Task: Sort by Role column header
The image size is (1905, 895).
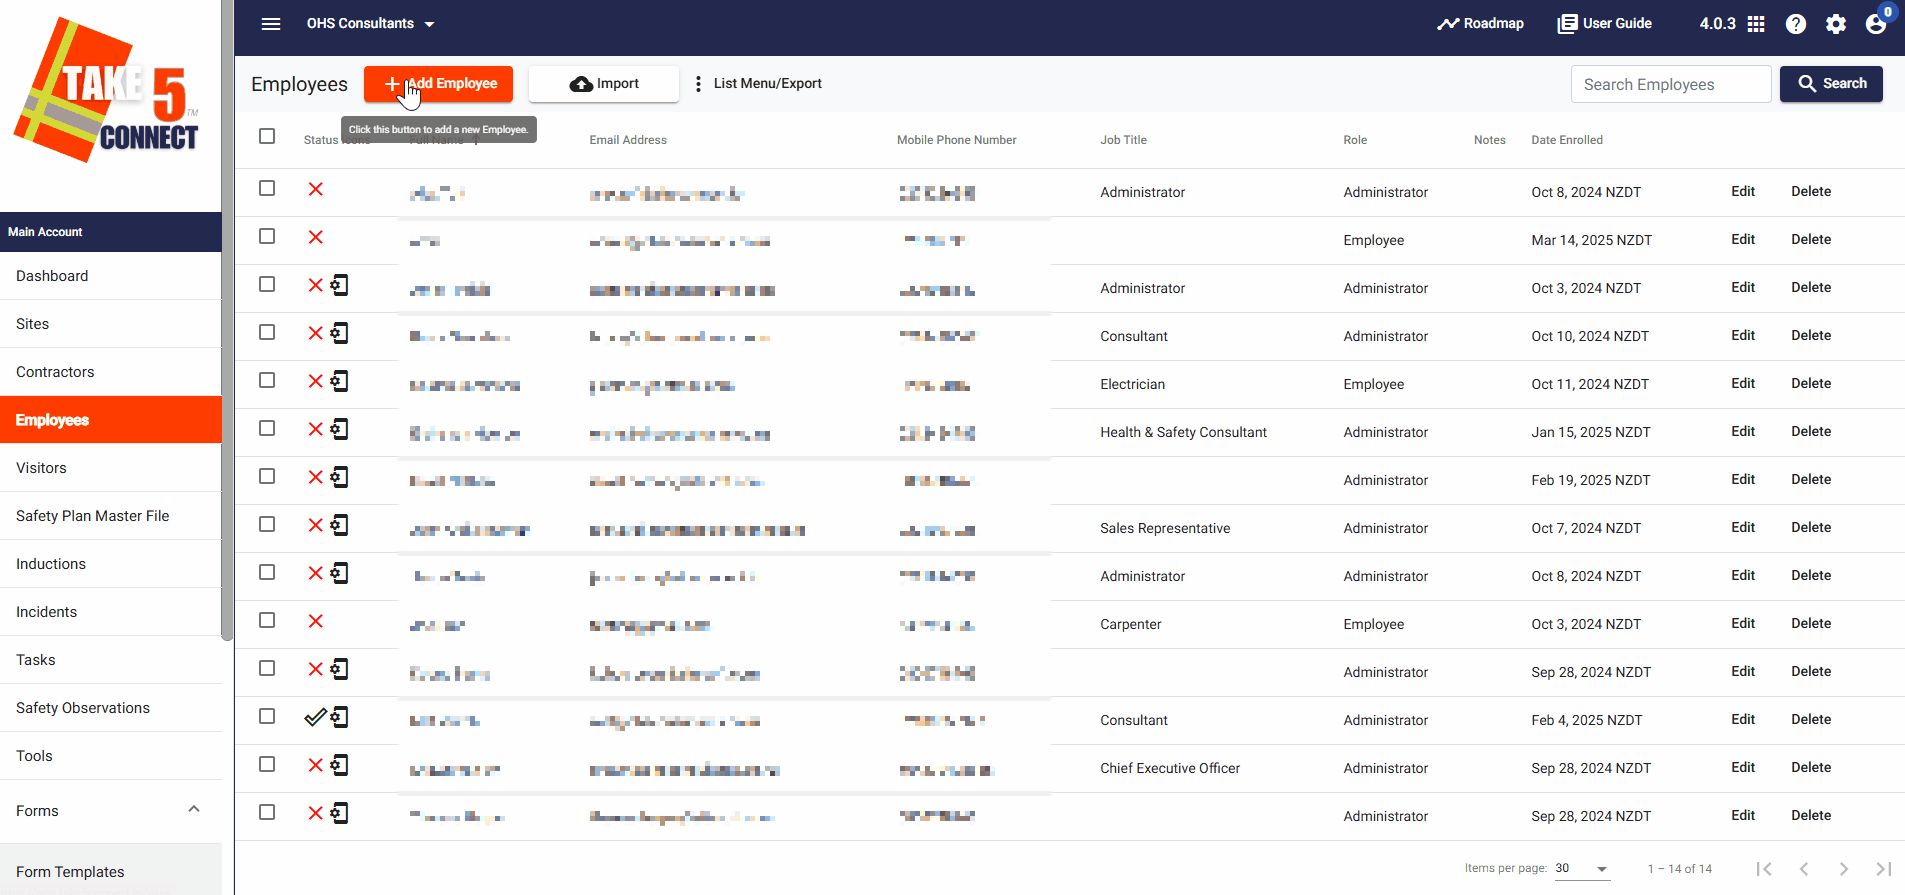Action: pyautogui.click(x=1355, y=140)
